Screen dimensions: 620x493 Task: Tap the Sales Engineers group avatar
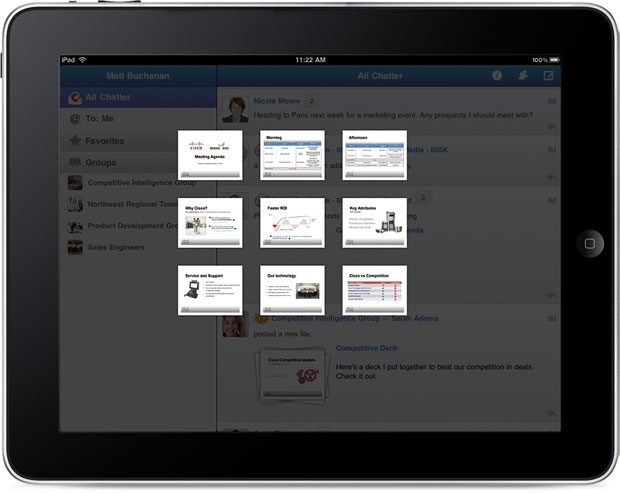(75, 247)
